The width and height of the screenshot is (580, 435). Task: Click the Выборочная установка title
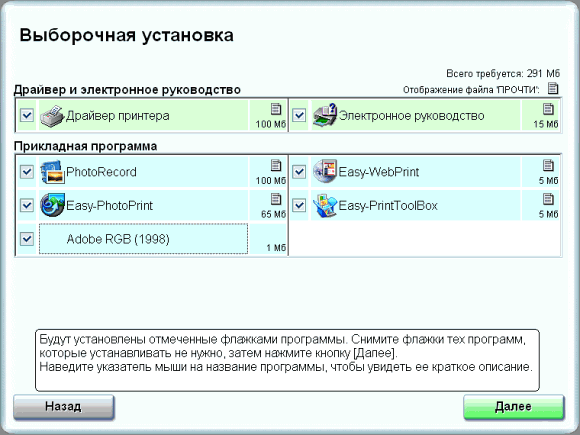pos(127,36)
